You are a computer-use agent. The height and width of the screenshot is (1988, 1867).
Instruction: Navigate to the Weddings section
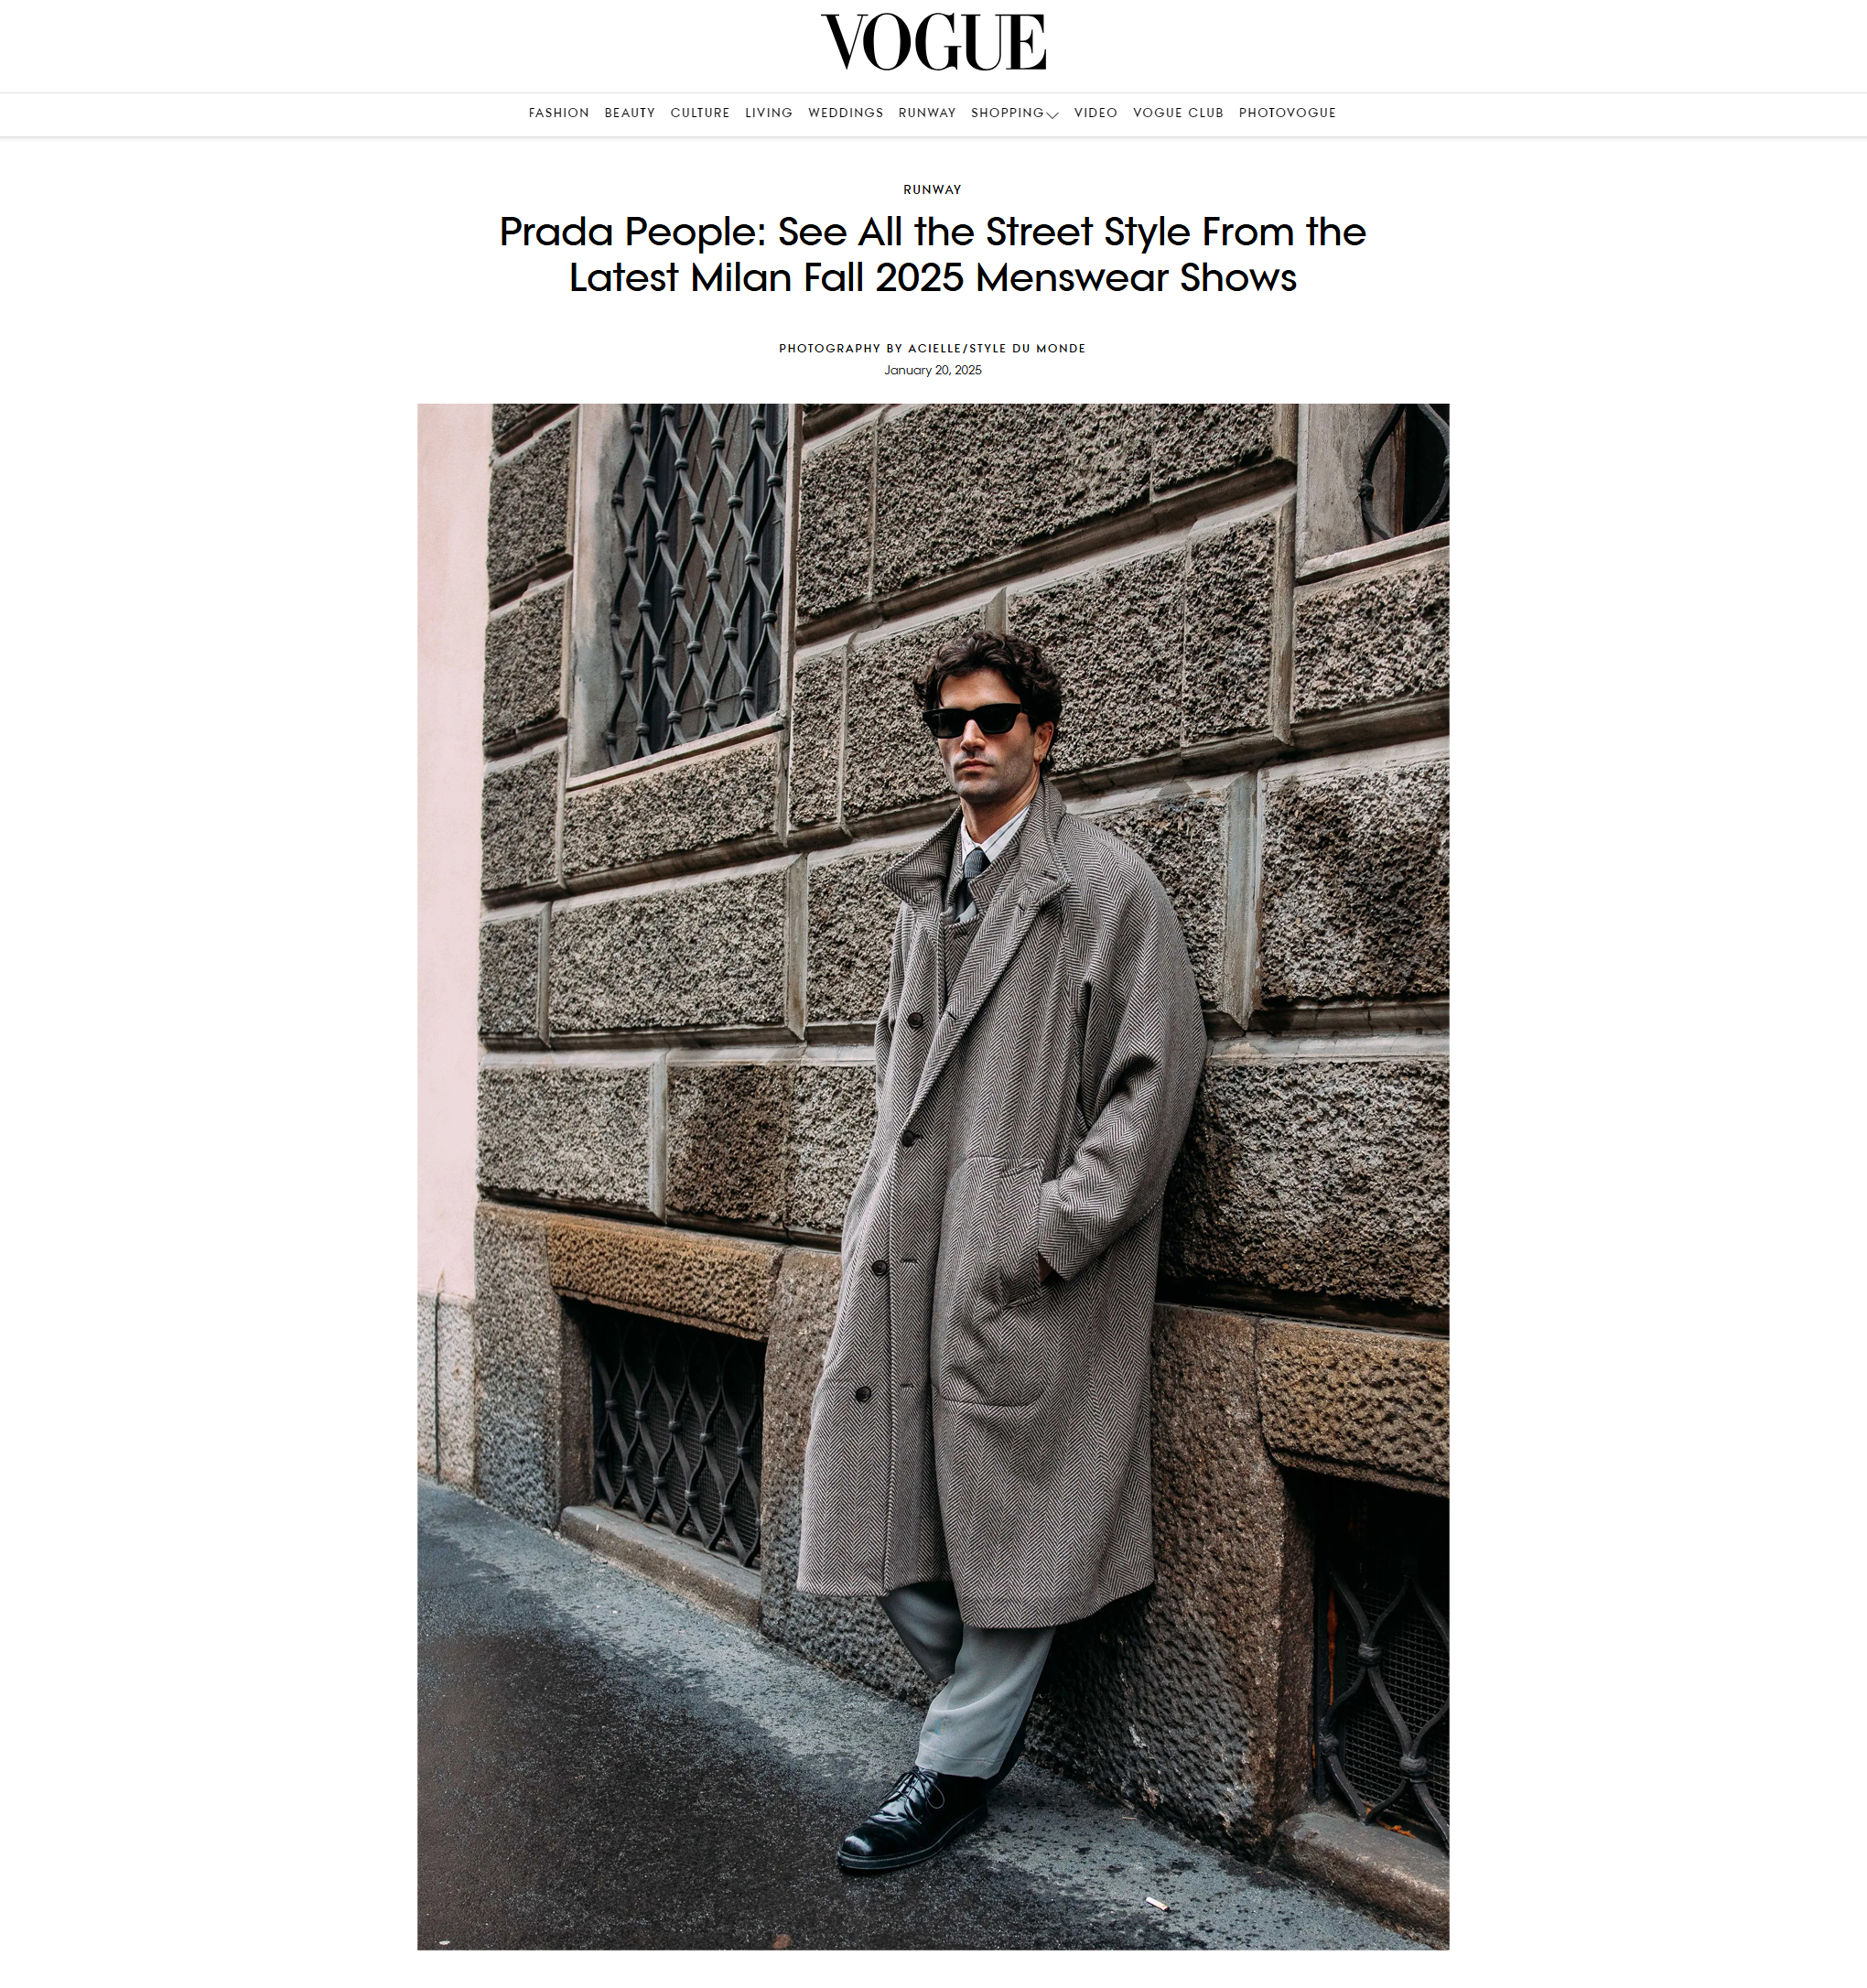[x=846, y=113]
